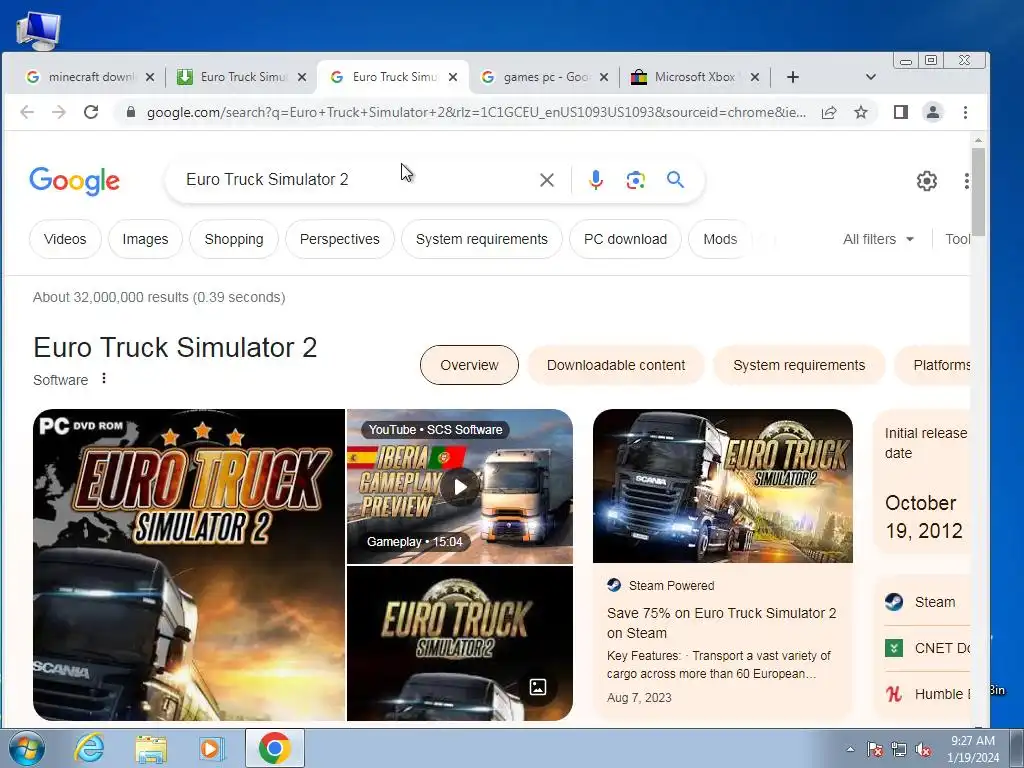Open the Chrome three-dot menu
Image resolution: width=1024 pixels, height=768 pixels.
click(x=965, y=112)
